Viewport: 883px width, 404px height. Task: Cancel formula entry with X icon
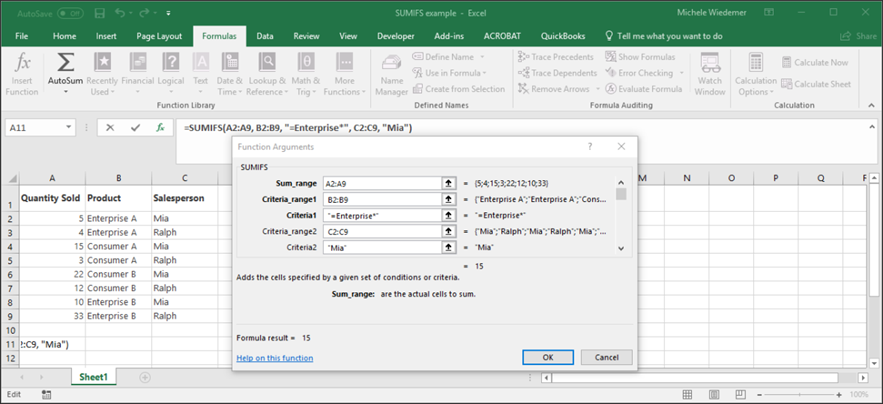[x=110, y=128]
